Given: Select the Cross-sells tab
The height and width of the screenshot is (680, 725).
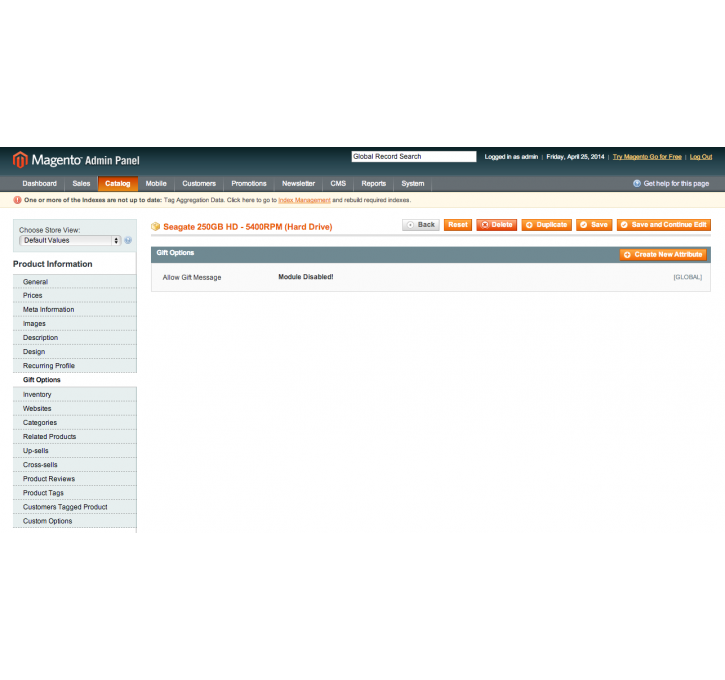Looking at the screenshot, I should [x=75, y=465].
